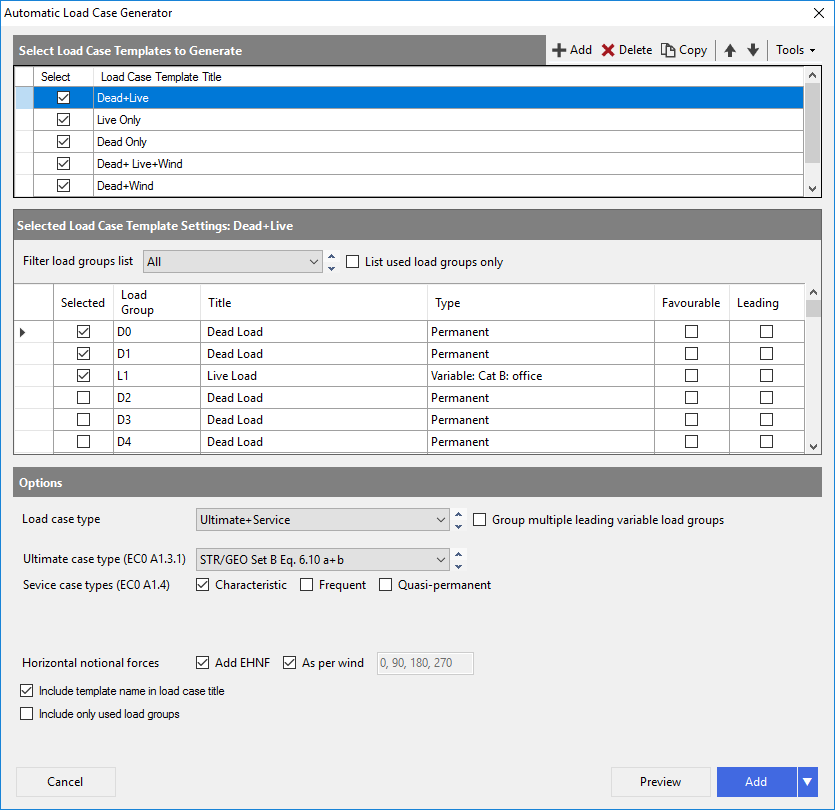Deselect load group L1
The width and height of the screenshot is (835, 810).
coord(83,375)
